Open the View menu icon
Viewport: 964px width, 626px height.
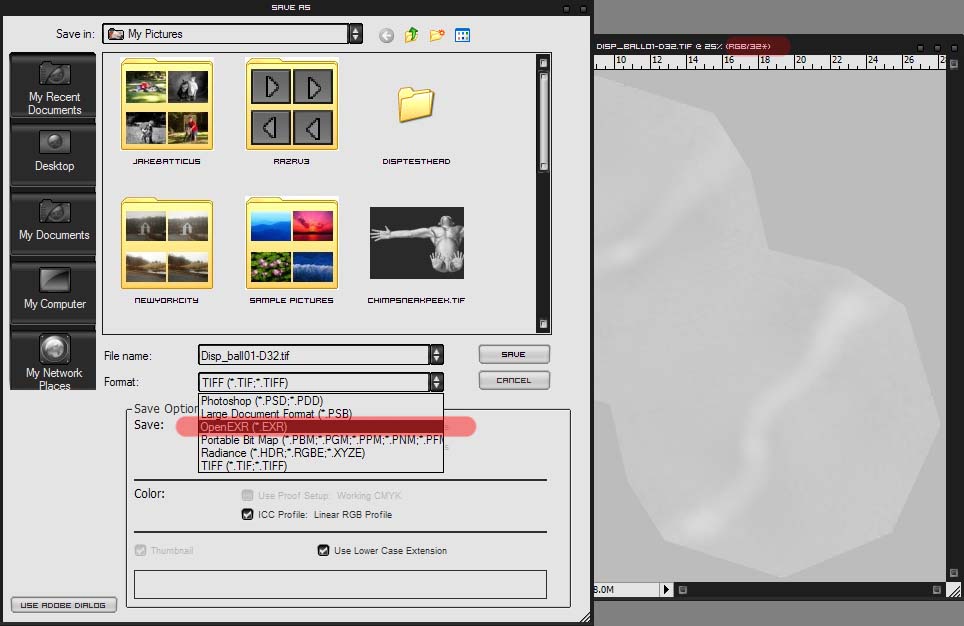click(462, 35)
